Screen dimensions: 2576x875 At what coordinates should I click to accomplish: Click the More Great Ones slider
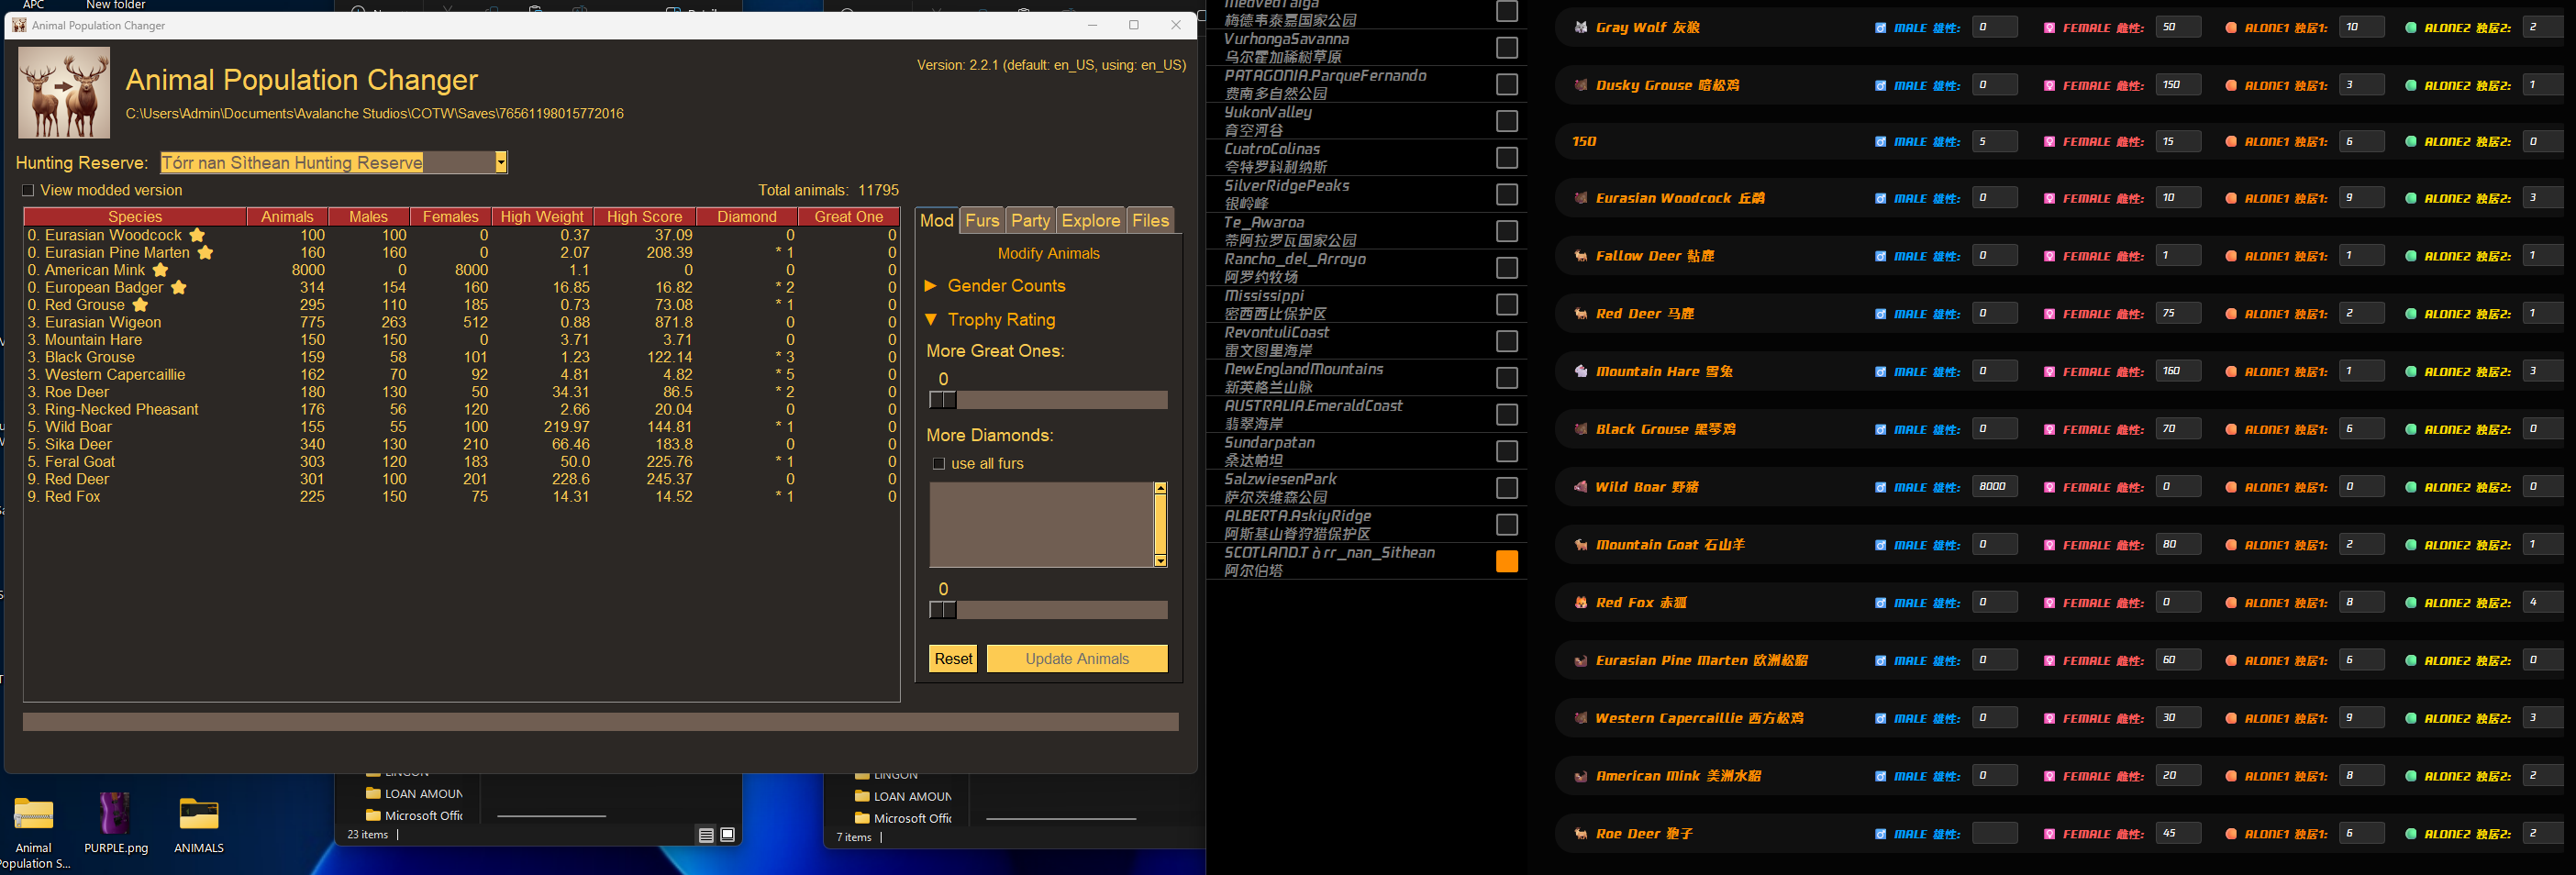[x=1048, y=400]
